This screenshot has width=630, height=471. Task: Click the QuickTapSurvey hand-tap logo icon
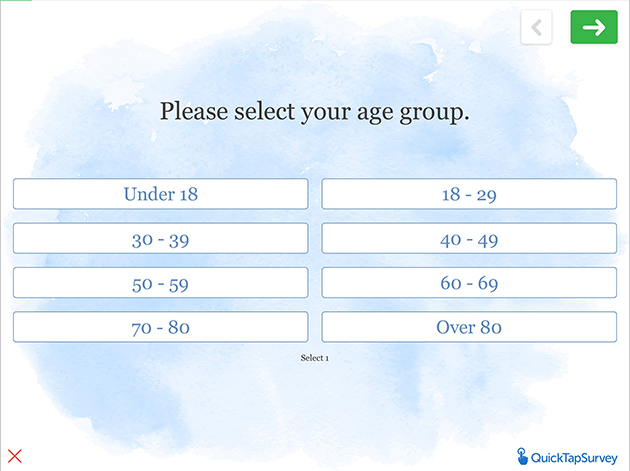pyautogui.click(x=522, y=456)
